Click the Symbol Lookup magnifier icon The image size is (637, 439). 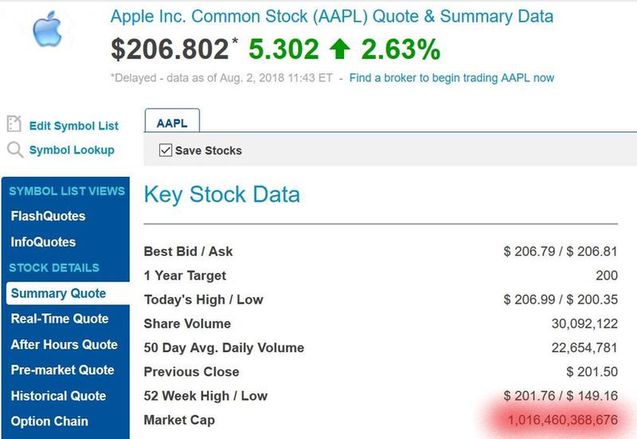14,150
